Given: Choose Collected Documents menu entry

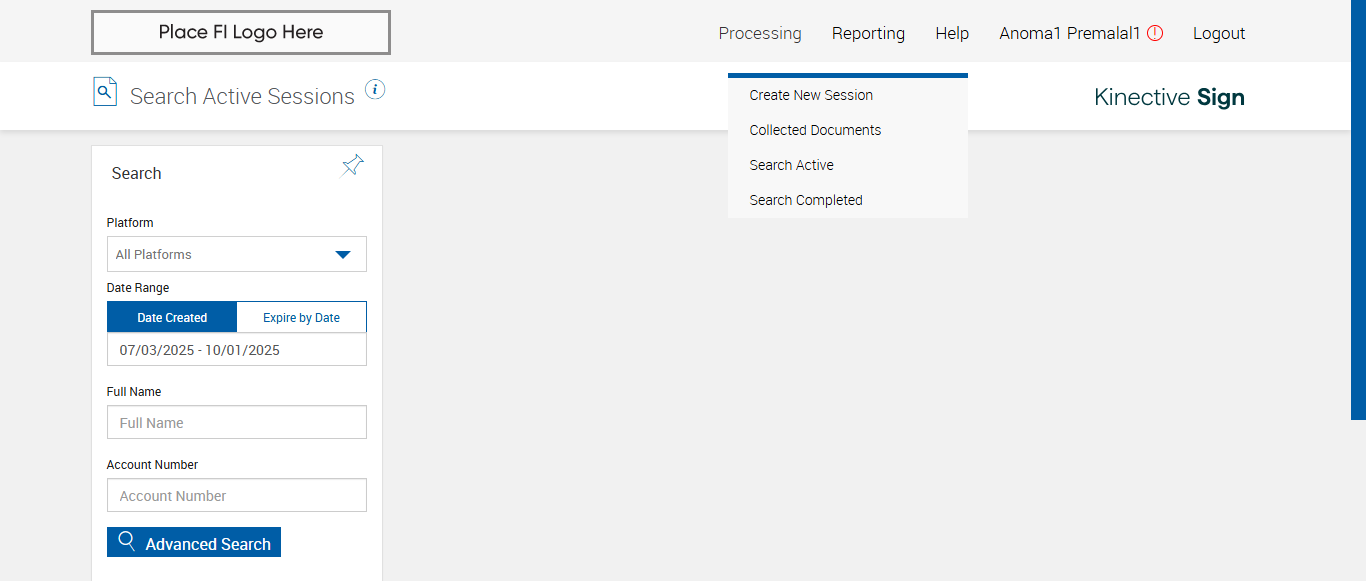Looking at the screenshot, I should pos(815,130).
